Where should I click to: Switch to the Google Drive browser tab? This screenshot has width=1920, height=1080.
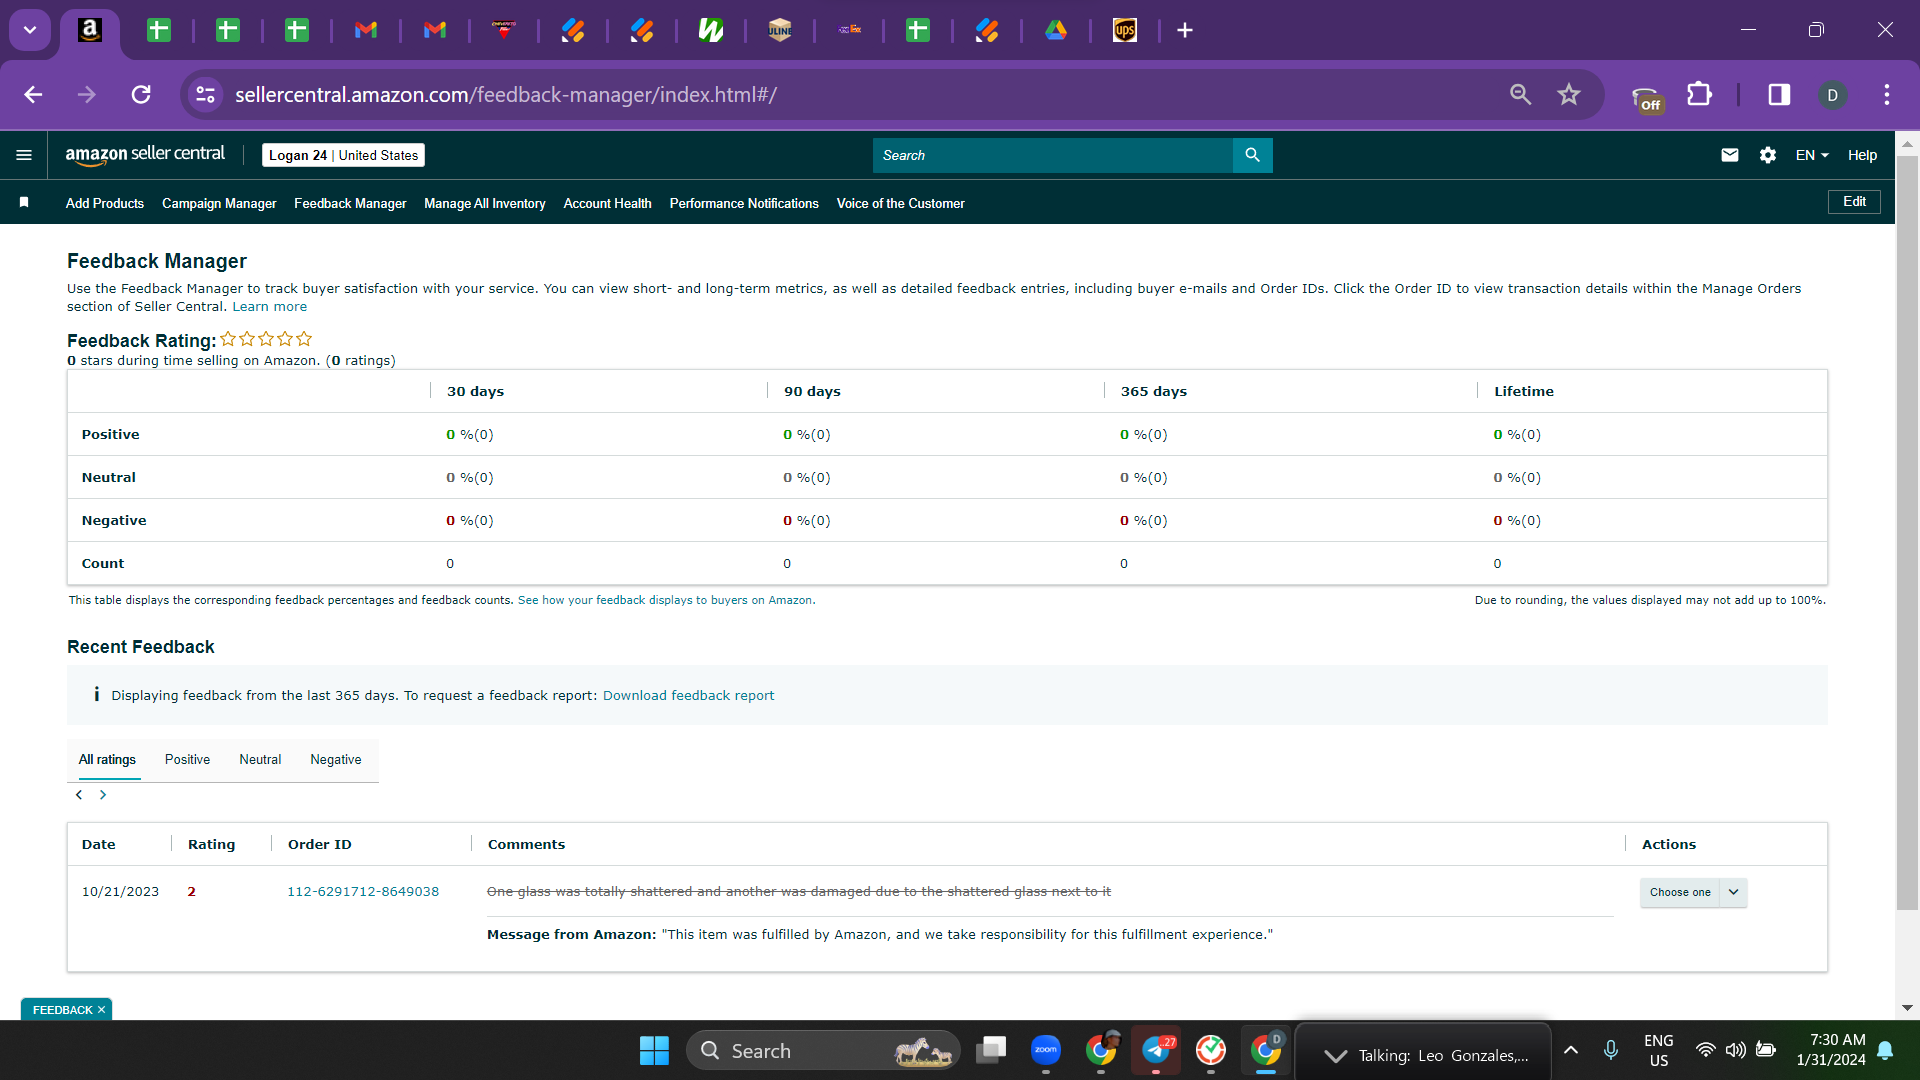point(1056,30)
